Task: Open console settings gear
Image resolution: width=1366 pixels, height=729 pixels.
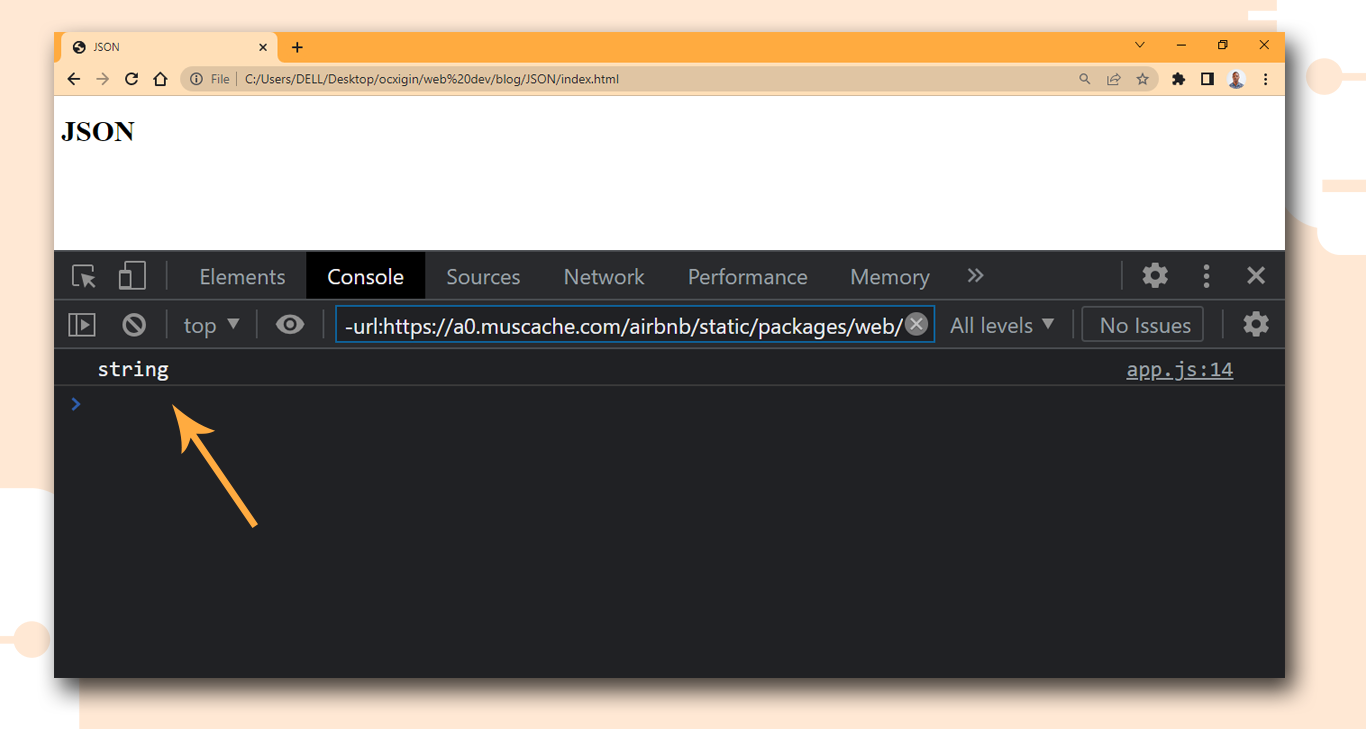Action: coord(1256,324)
